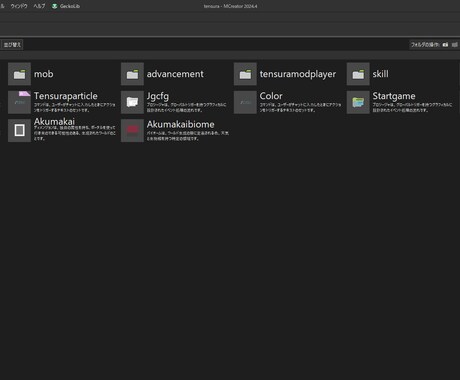Image resolution: width=460 pixels, height=380 pixels.
Task: Select the Jgcfg procedure element icon
Action: pyautogui.click(x=132, y=102)
